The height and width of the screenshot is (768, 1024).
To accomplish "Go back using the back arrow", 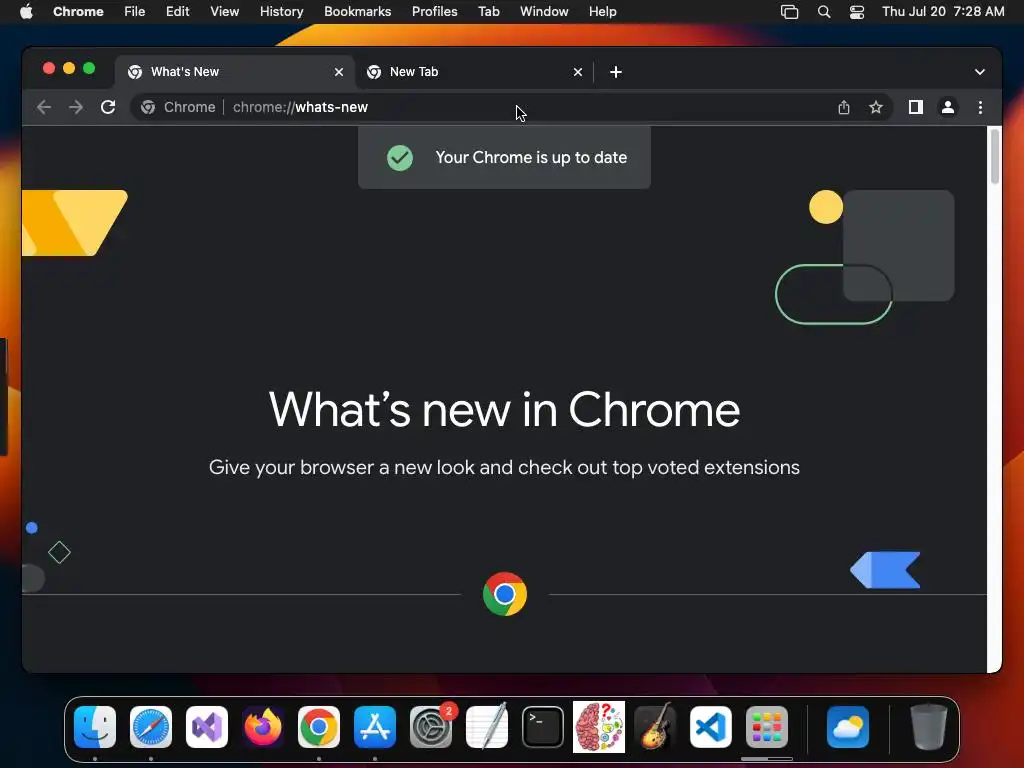I will [x=44, y=107].
